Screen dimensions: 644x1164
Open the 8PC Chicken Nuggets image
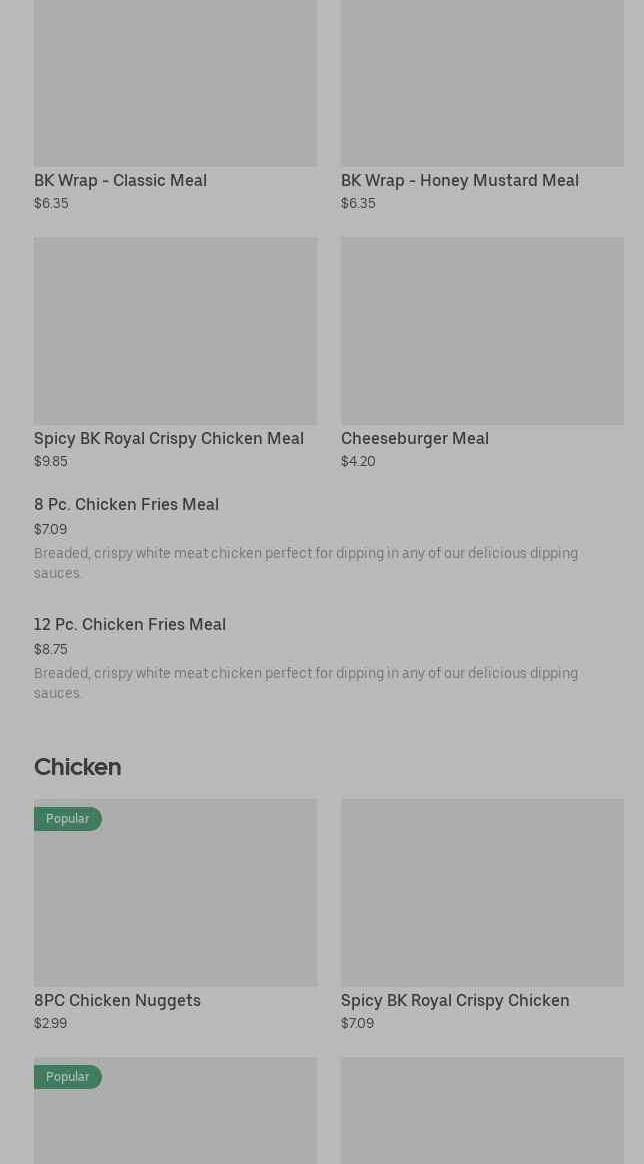[175, 892]
